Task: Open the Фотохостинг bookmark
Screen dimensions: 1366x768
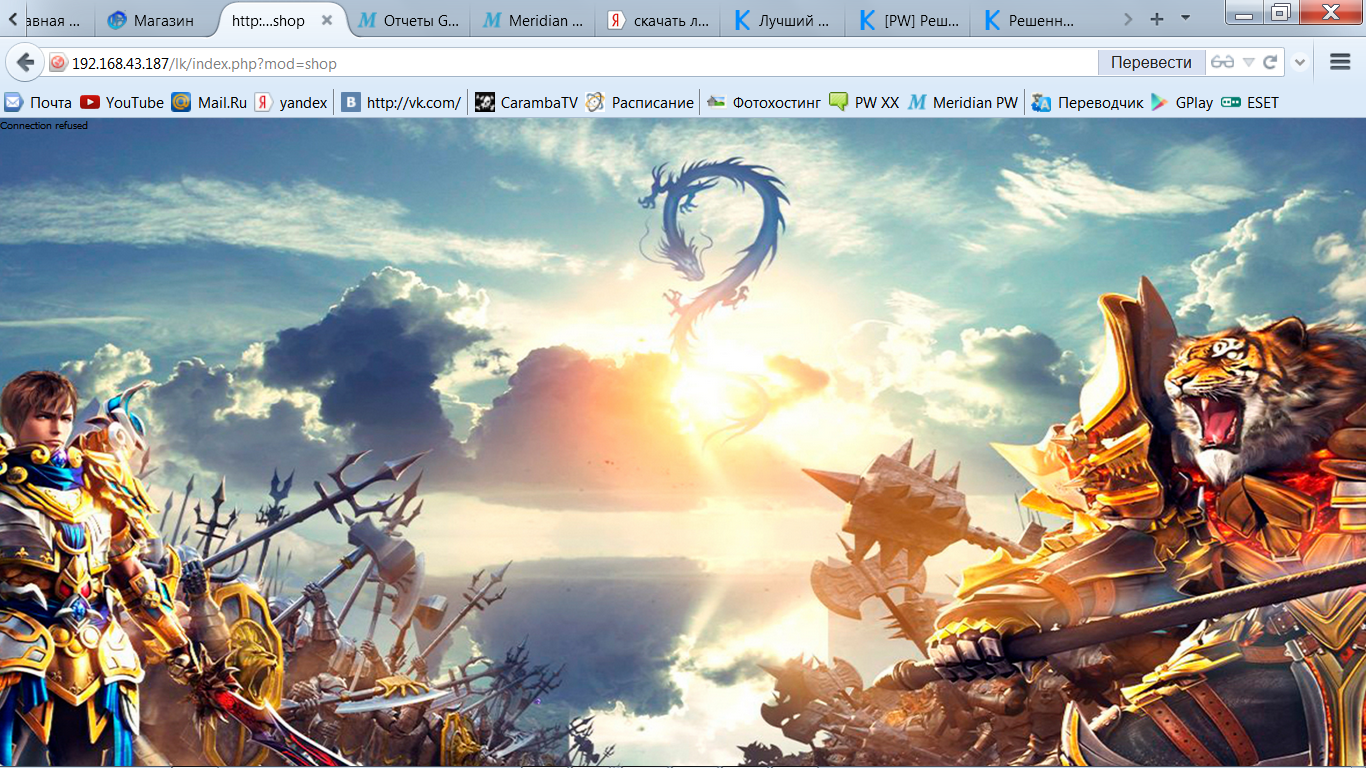Action: coord(763,102)
